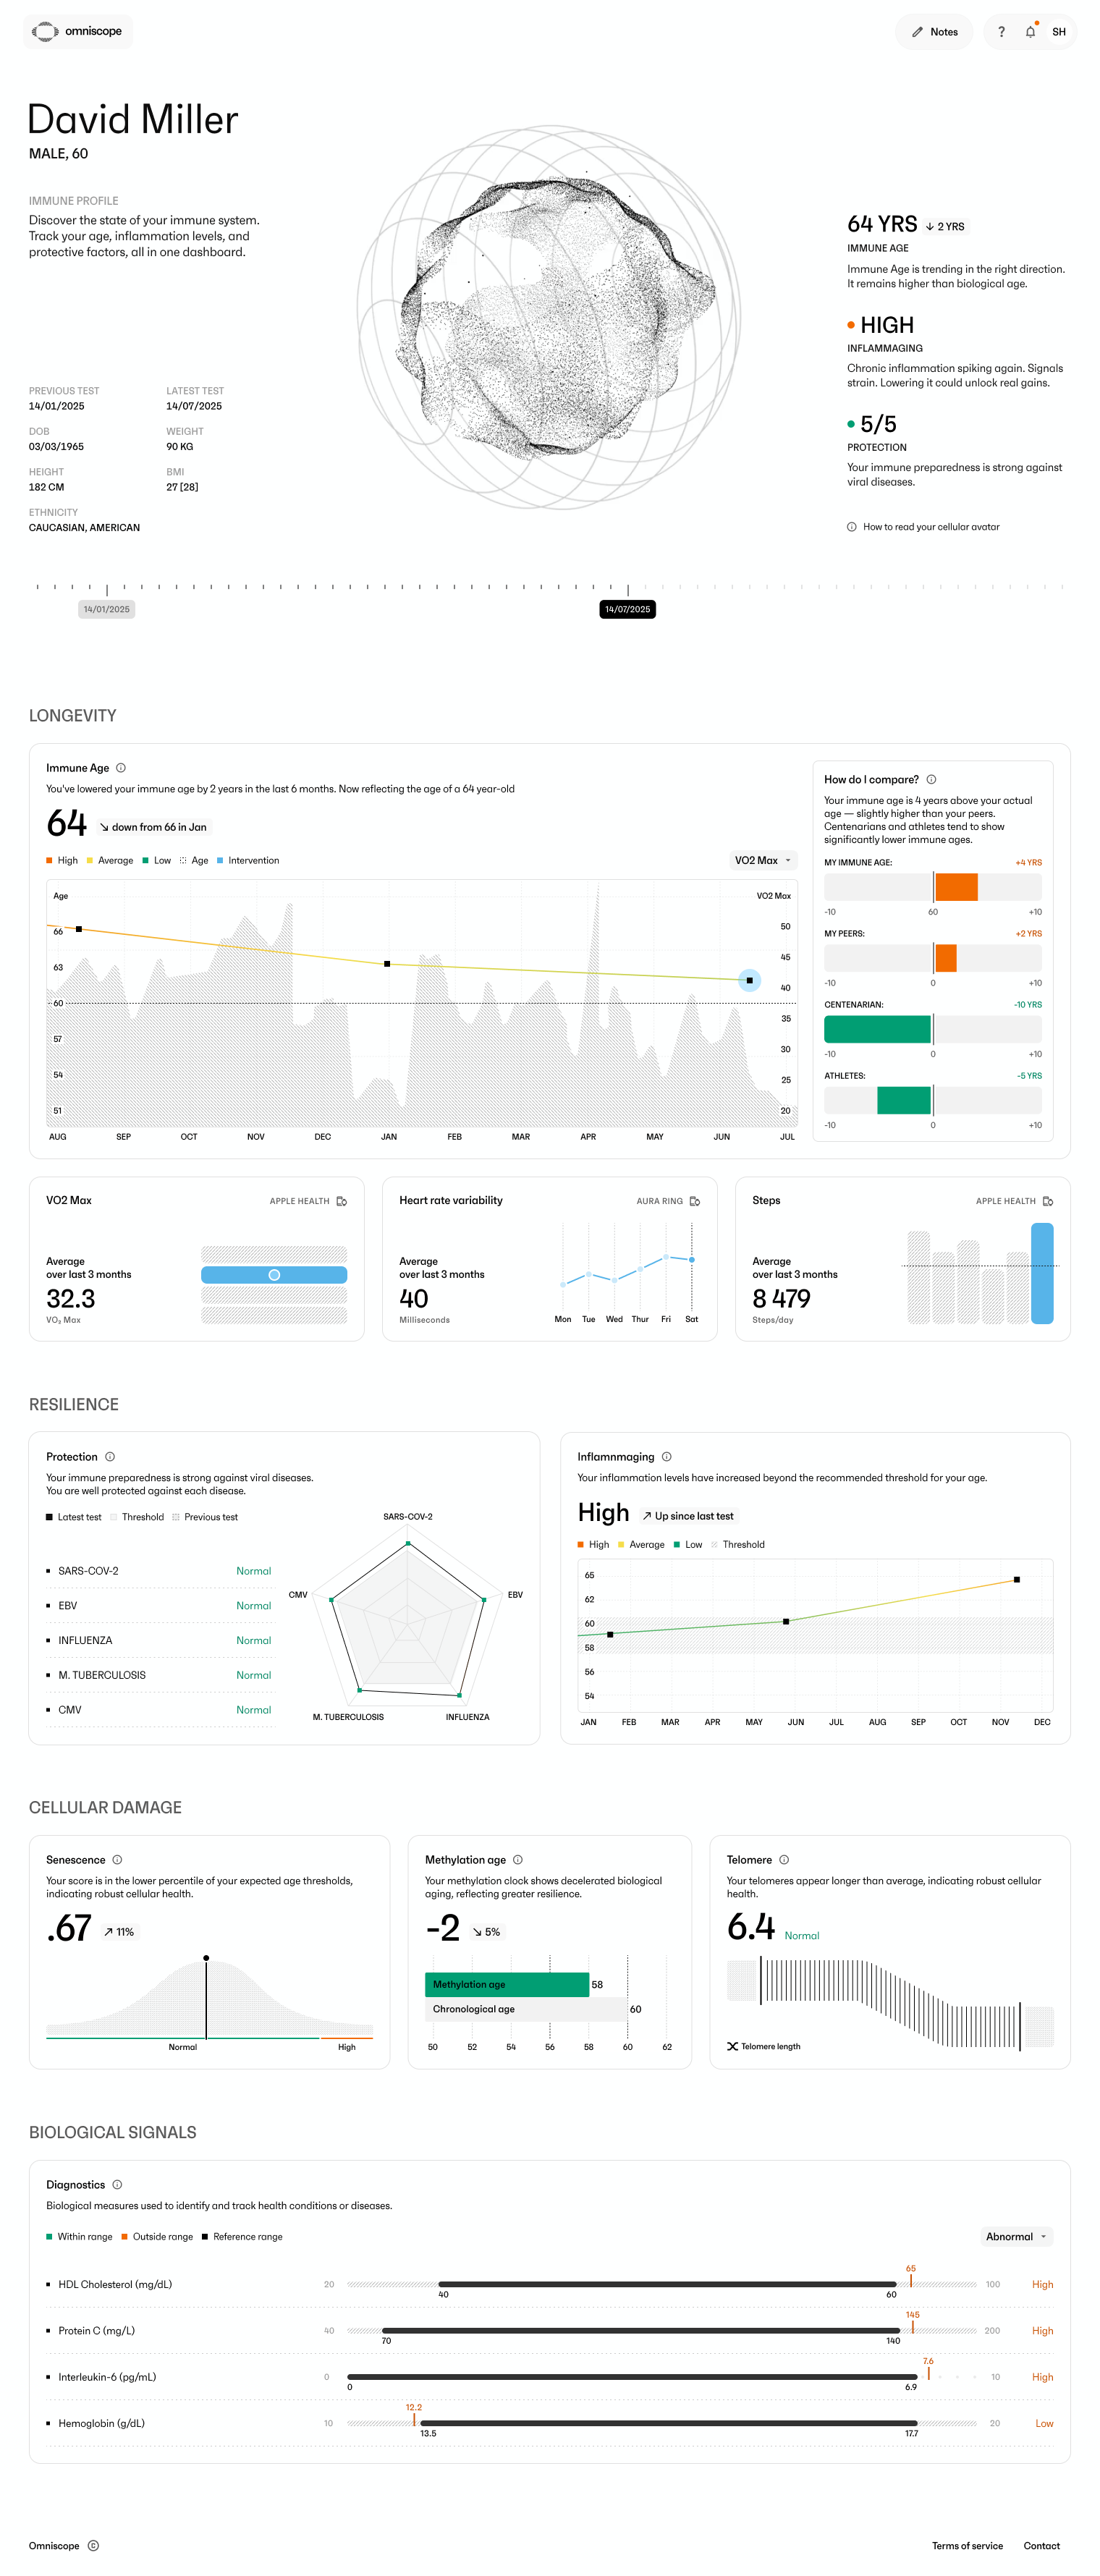Select the CMV row
Screen dimensions: 1100x2576
(x=159, y=1710)
